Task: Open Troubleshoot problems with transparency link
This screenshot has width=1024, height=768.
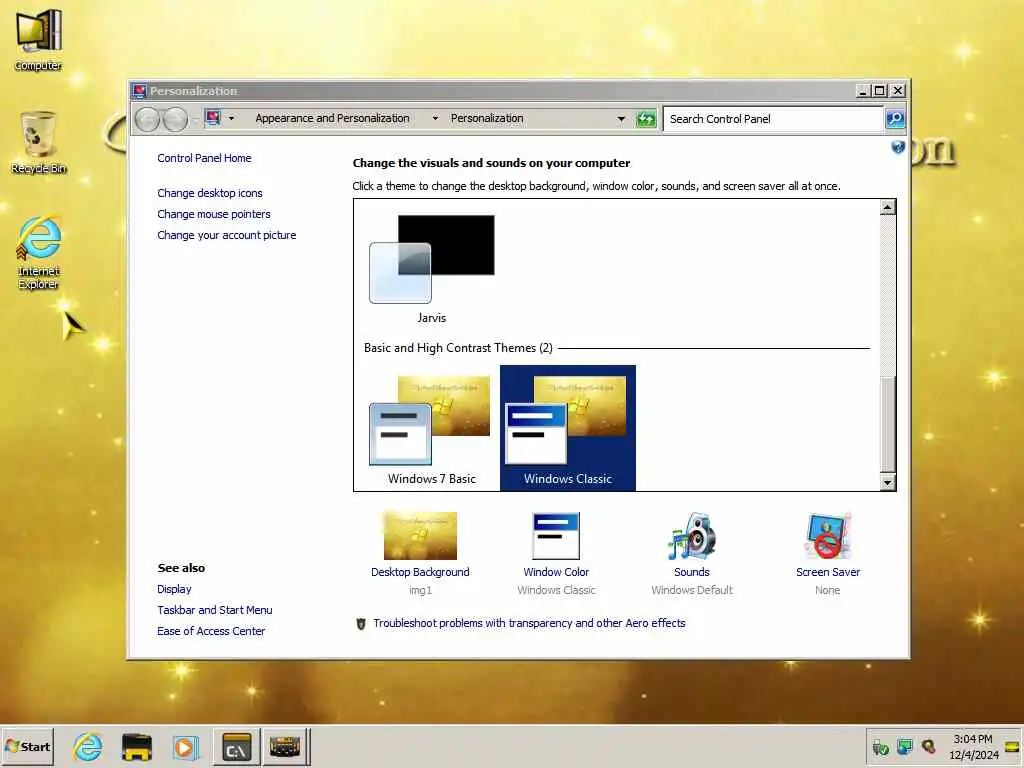Action: pos(530,623)
